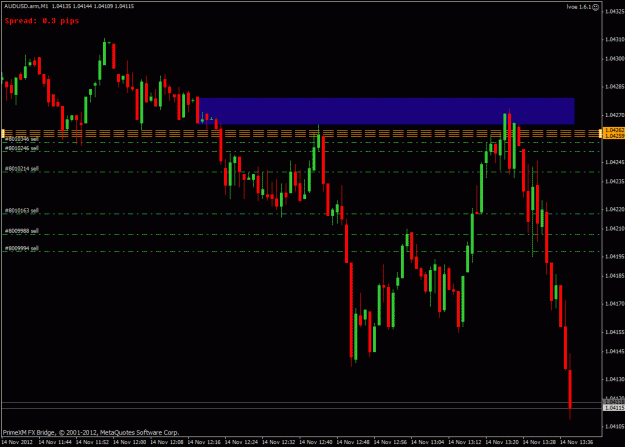Click the 1.04285 price scale value
Screen dimensions: 625x447
pos(614,87)
